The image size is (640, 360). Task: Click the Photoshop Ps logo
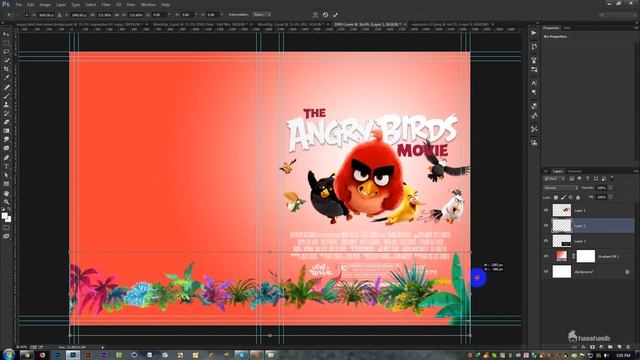tap(6, 4)
